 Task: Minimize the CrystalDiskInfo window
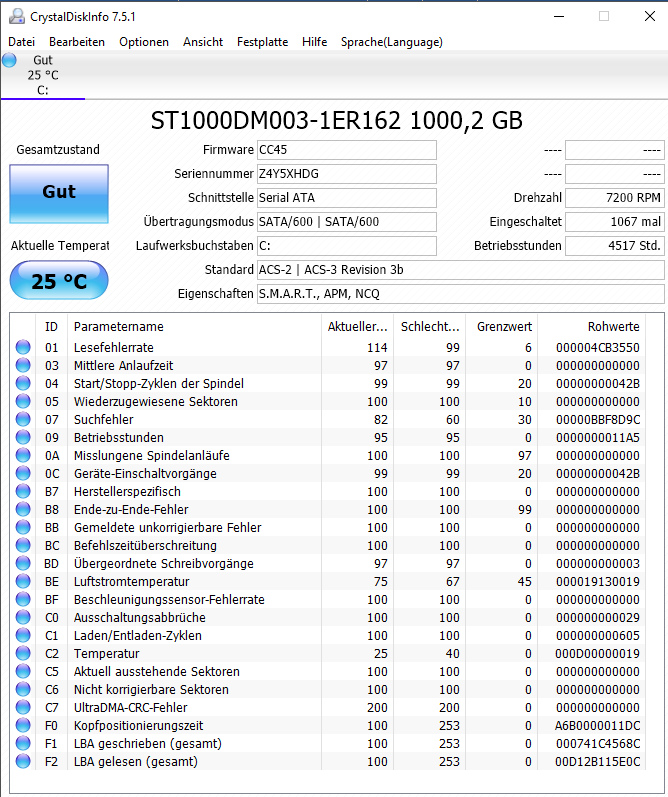(x=559, y=16)
